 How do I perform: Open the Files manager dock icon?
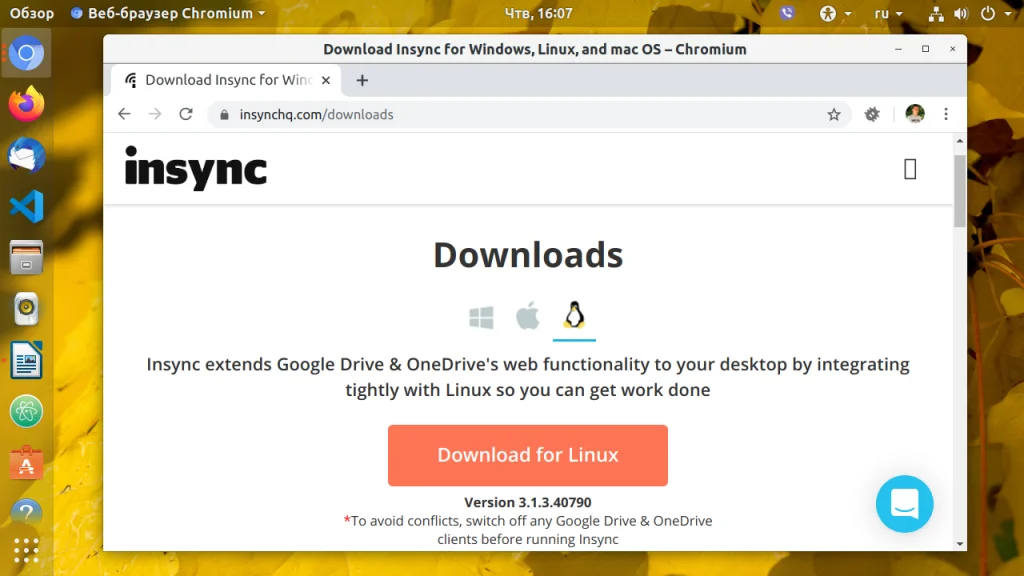(26, 257)
